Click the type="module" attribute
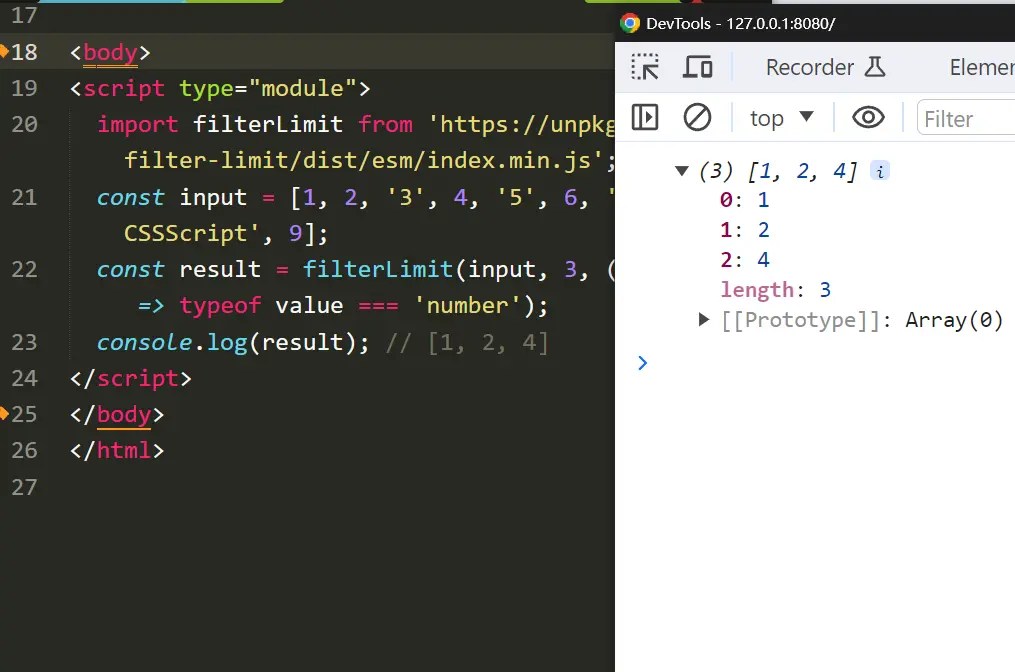Screen dimensions: 1015x672 [268, 88]
